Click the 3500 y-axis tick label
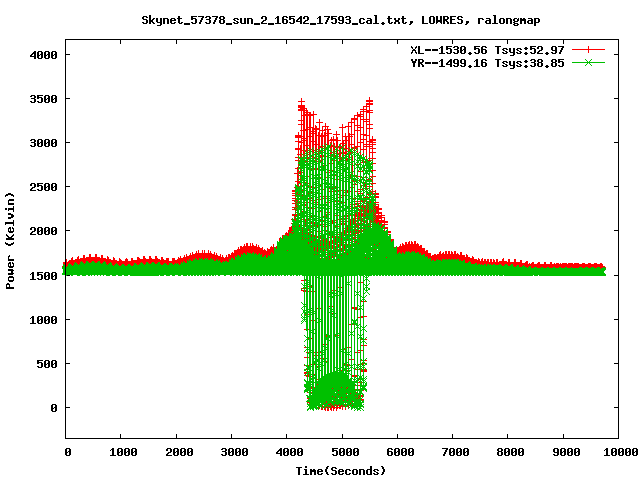The width and height of the screenshot is (640, 480). (x=44, y=99)
